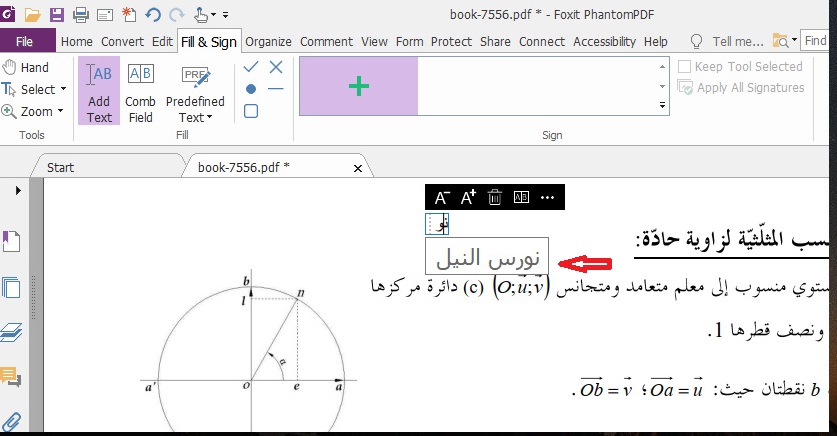Image resolution: width=837 pixels, height=436 pixels.
Task: Decrease text size with A- button
Action: 442,198
